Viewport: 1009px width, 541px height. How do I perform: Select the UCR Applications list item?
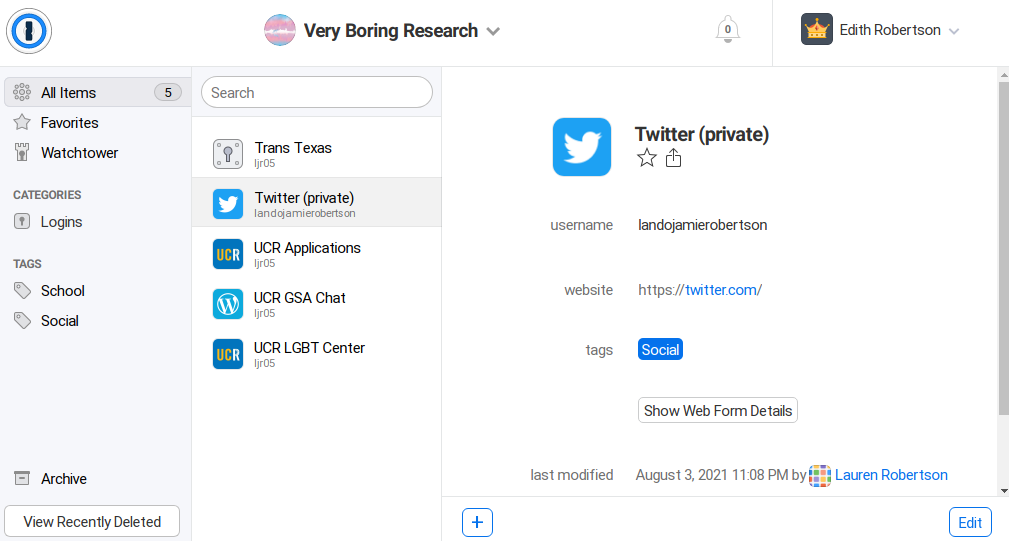click(x=317, y=254)
